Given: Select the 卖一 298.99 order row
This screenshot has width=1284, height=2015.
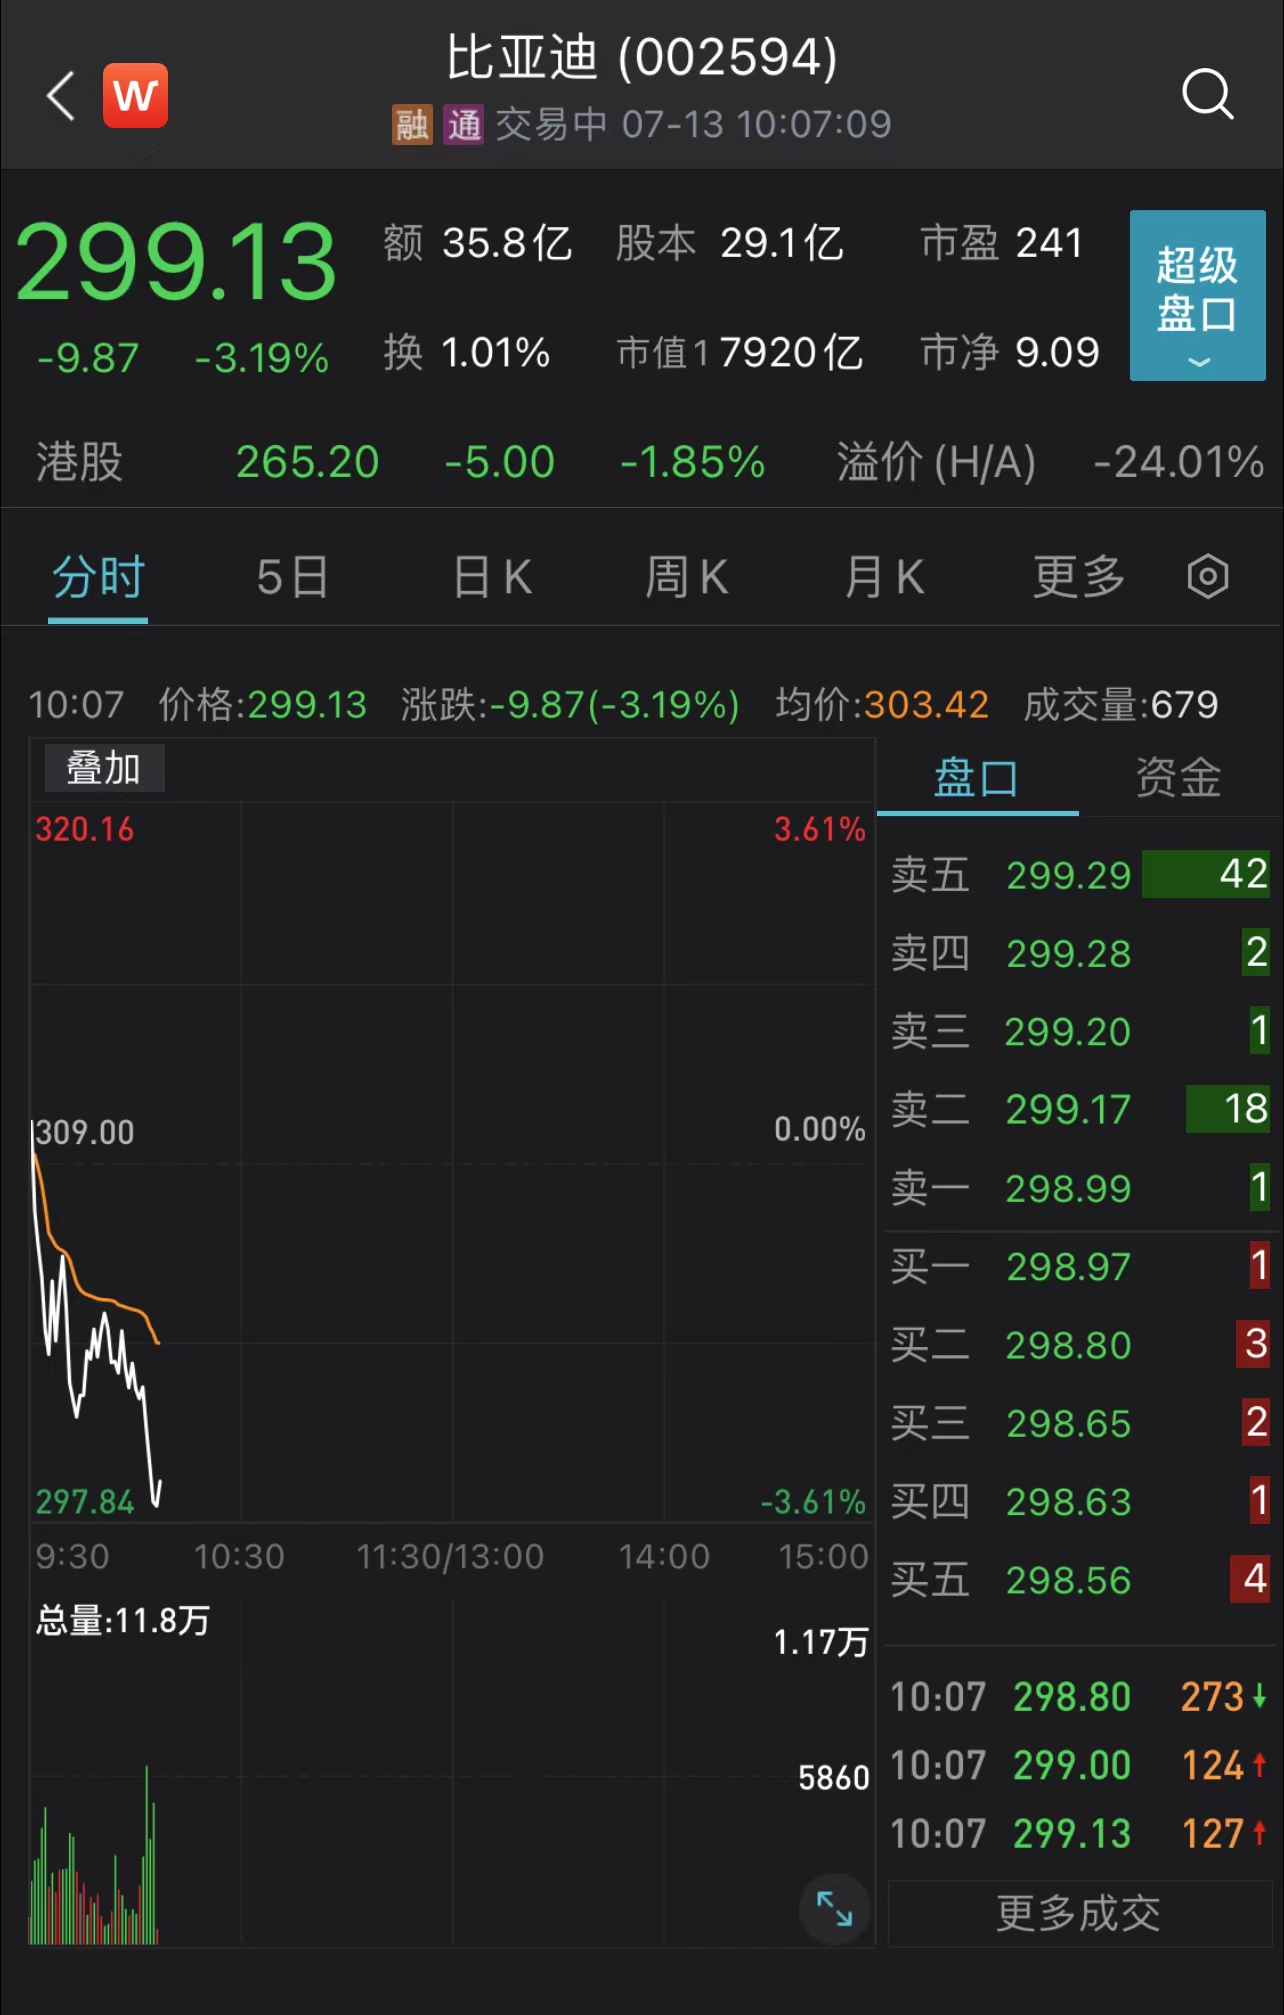Looking at the screenshot, I should click(1078, 1188).
